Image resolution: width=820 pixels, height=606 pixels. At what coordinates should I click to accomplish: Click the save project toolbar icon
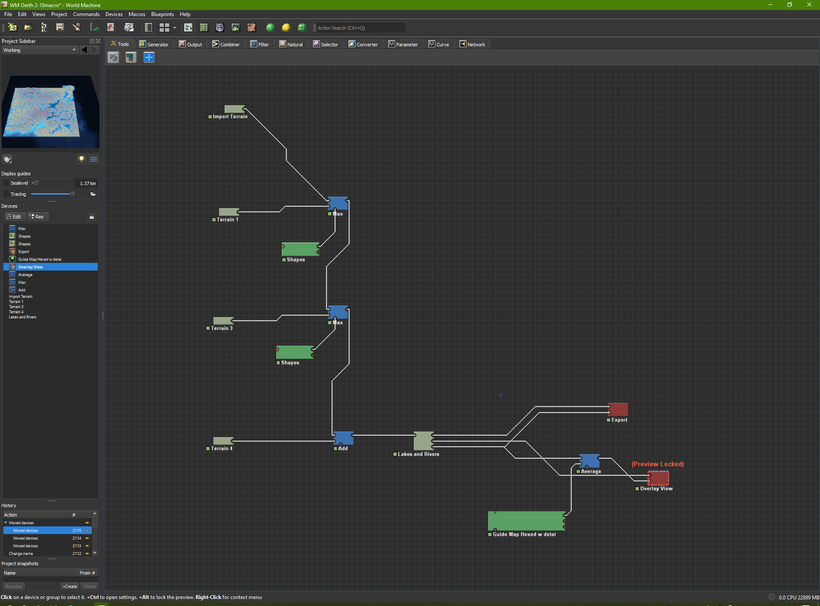60,27
